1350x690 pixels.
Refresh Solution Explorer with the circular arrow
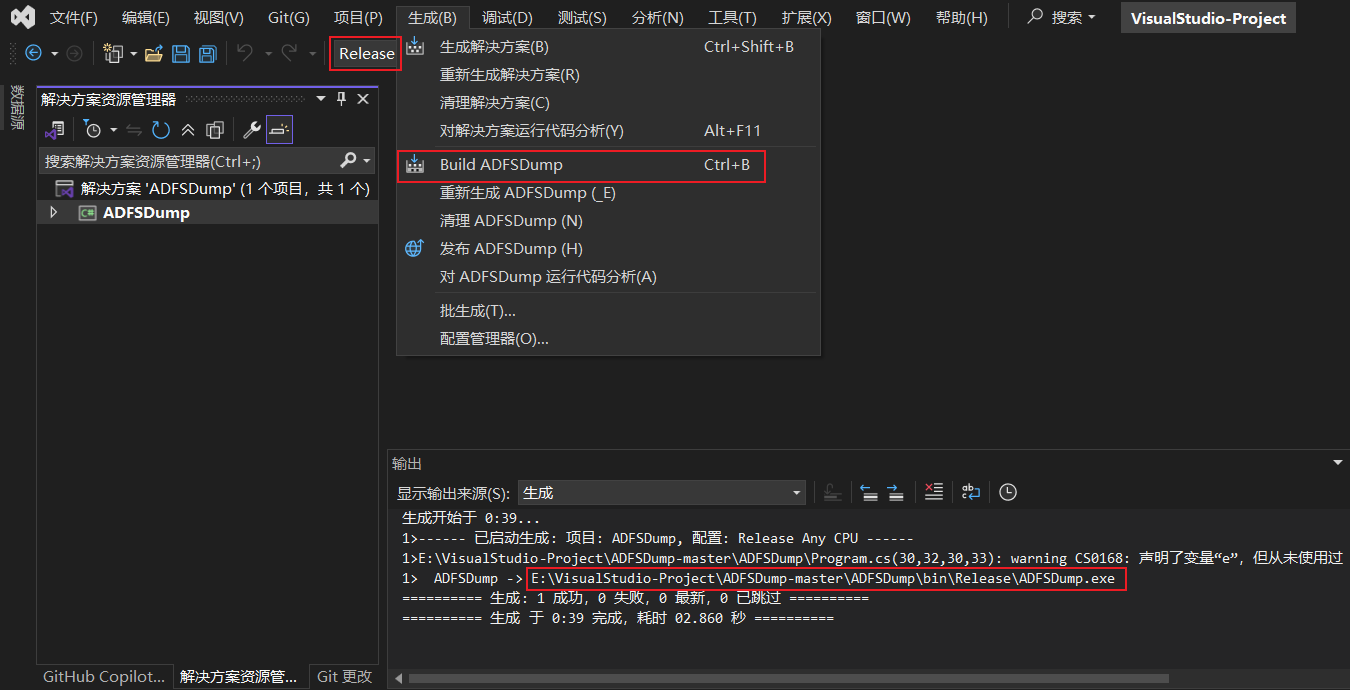(x=161, y=130)
